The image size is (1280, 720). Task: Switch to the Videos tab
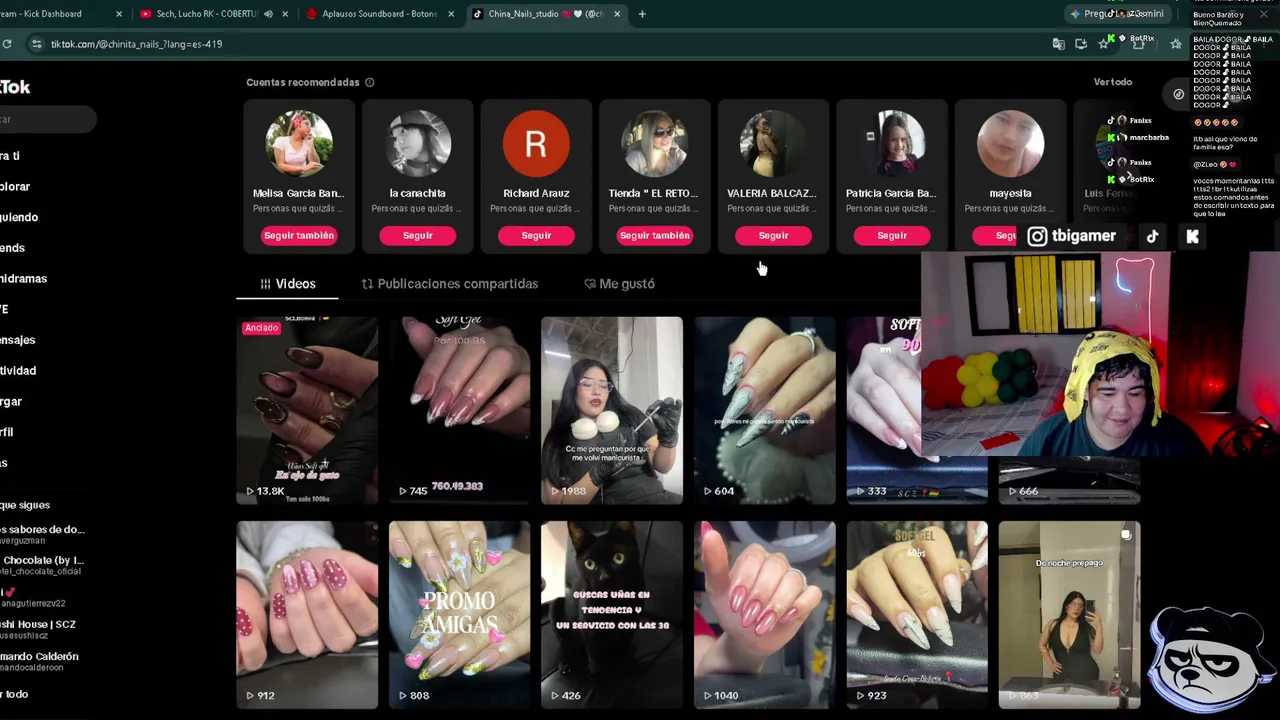287,284
